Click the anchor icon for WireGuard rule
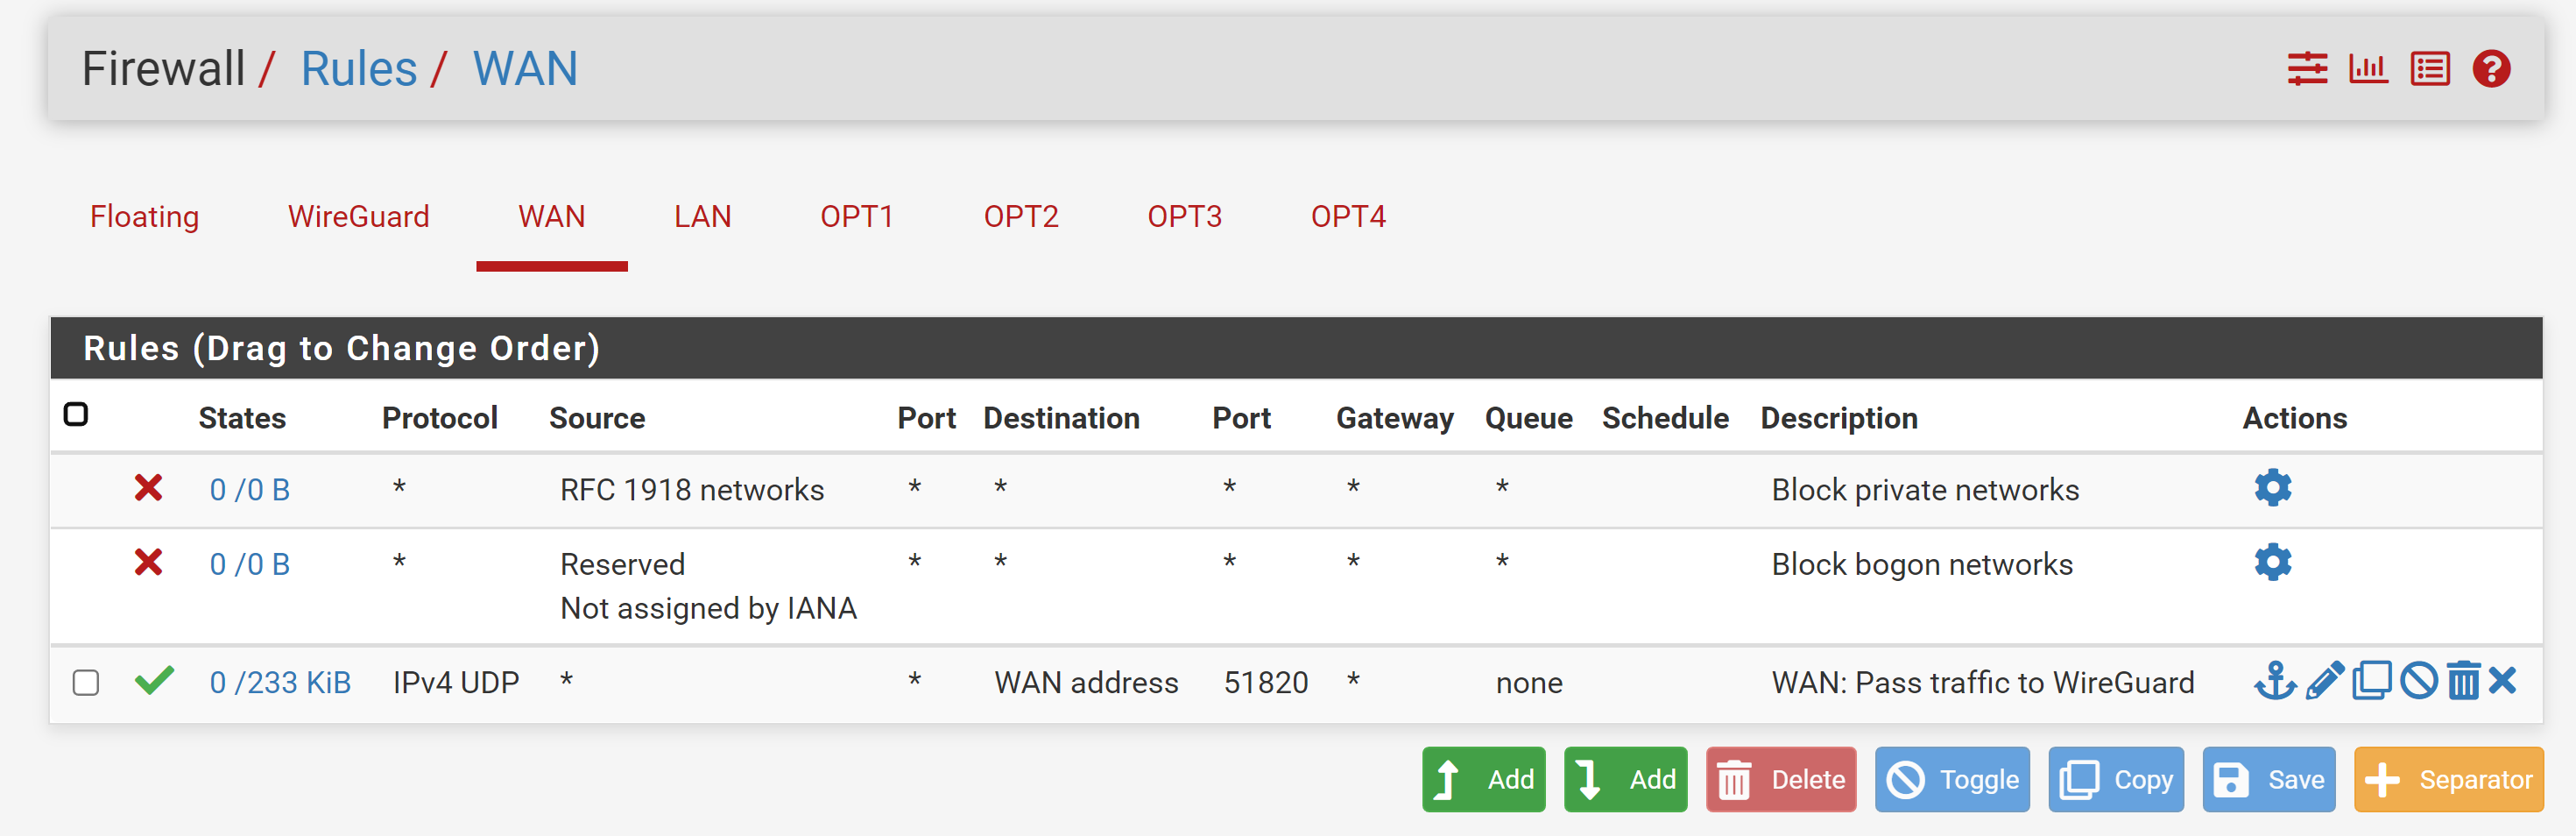This screenshot has width=2576, height=836. pos(2275,682)
